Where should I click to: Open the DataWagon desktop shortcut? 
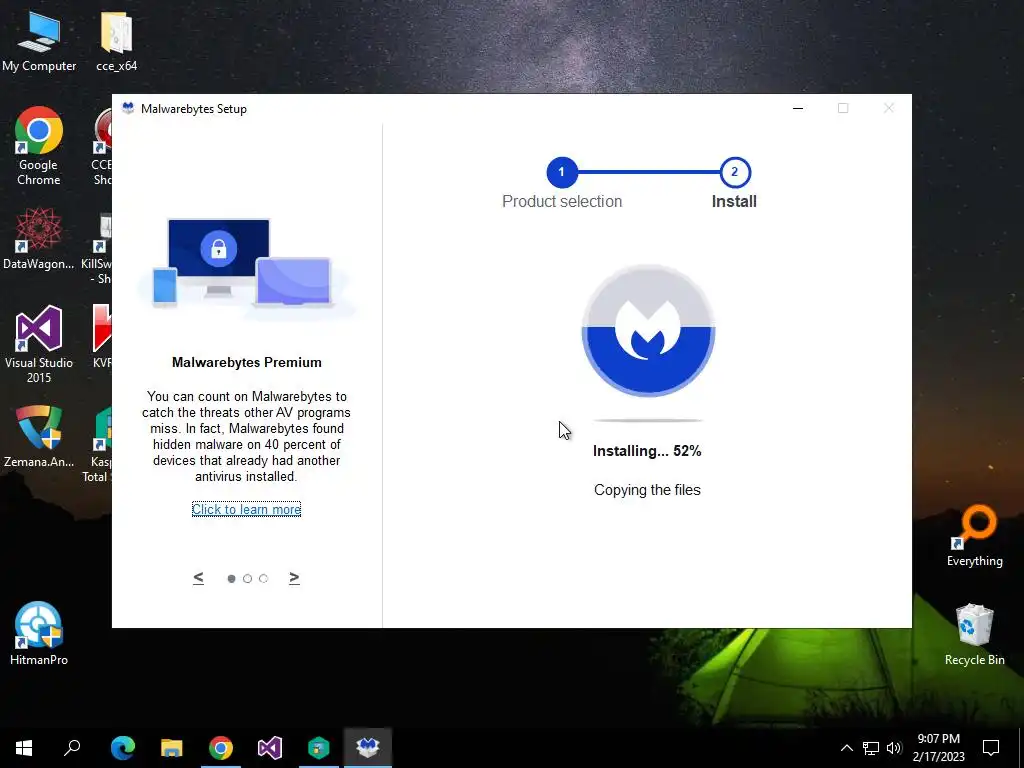pos(39,239)
